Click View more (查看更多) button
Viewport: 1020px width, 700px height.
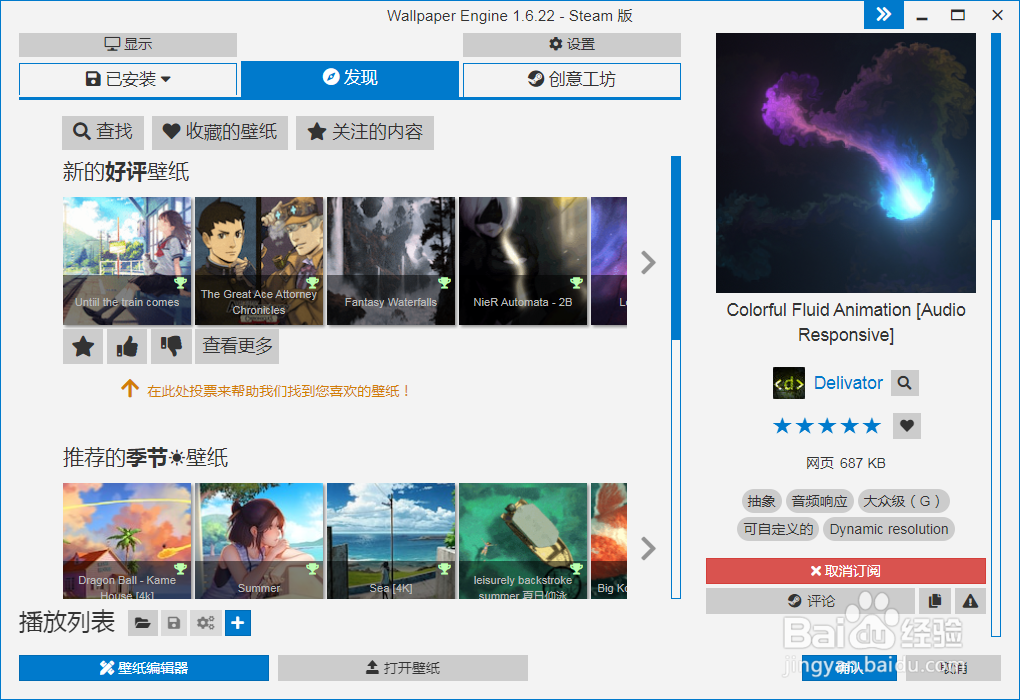(237, 346)
